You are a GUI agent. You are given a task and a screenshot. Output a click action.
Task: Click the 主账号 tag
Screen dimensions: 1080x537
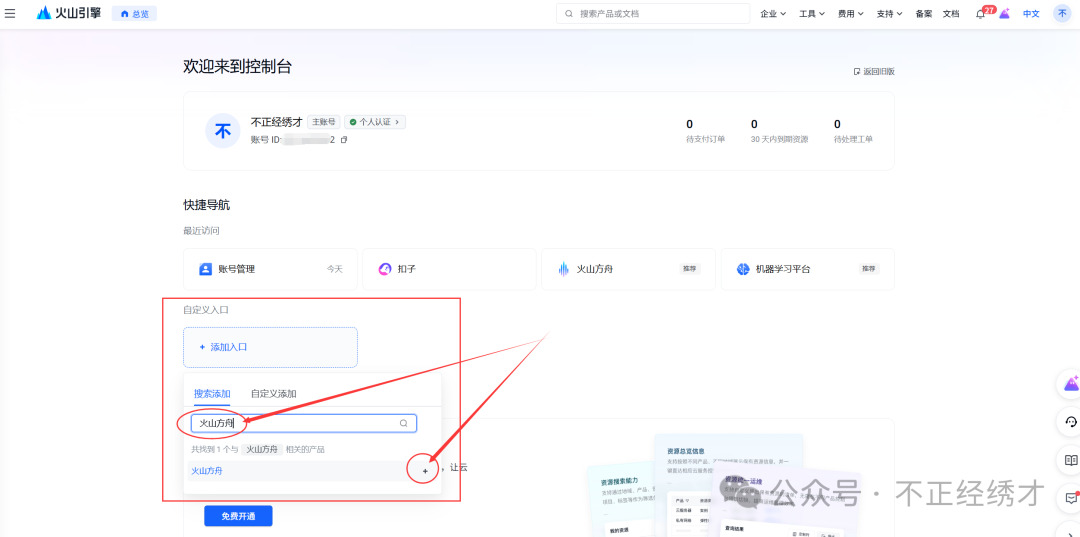pos(324,122)
